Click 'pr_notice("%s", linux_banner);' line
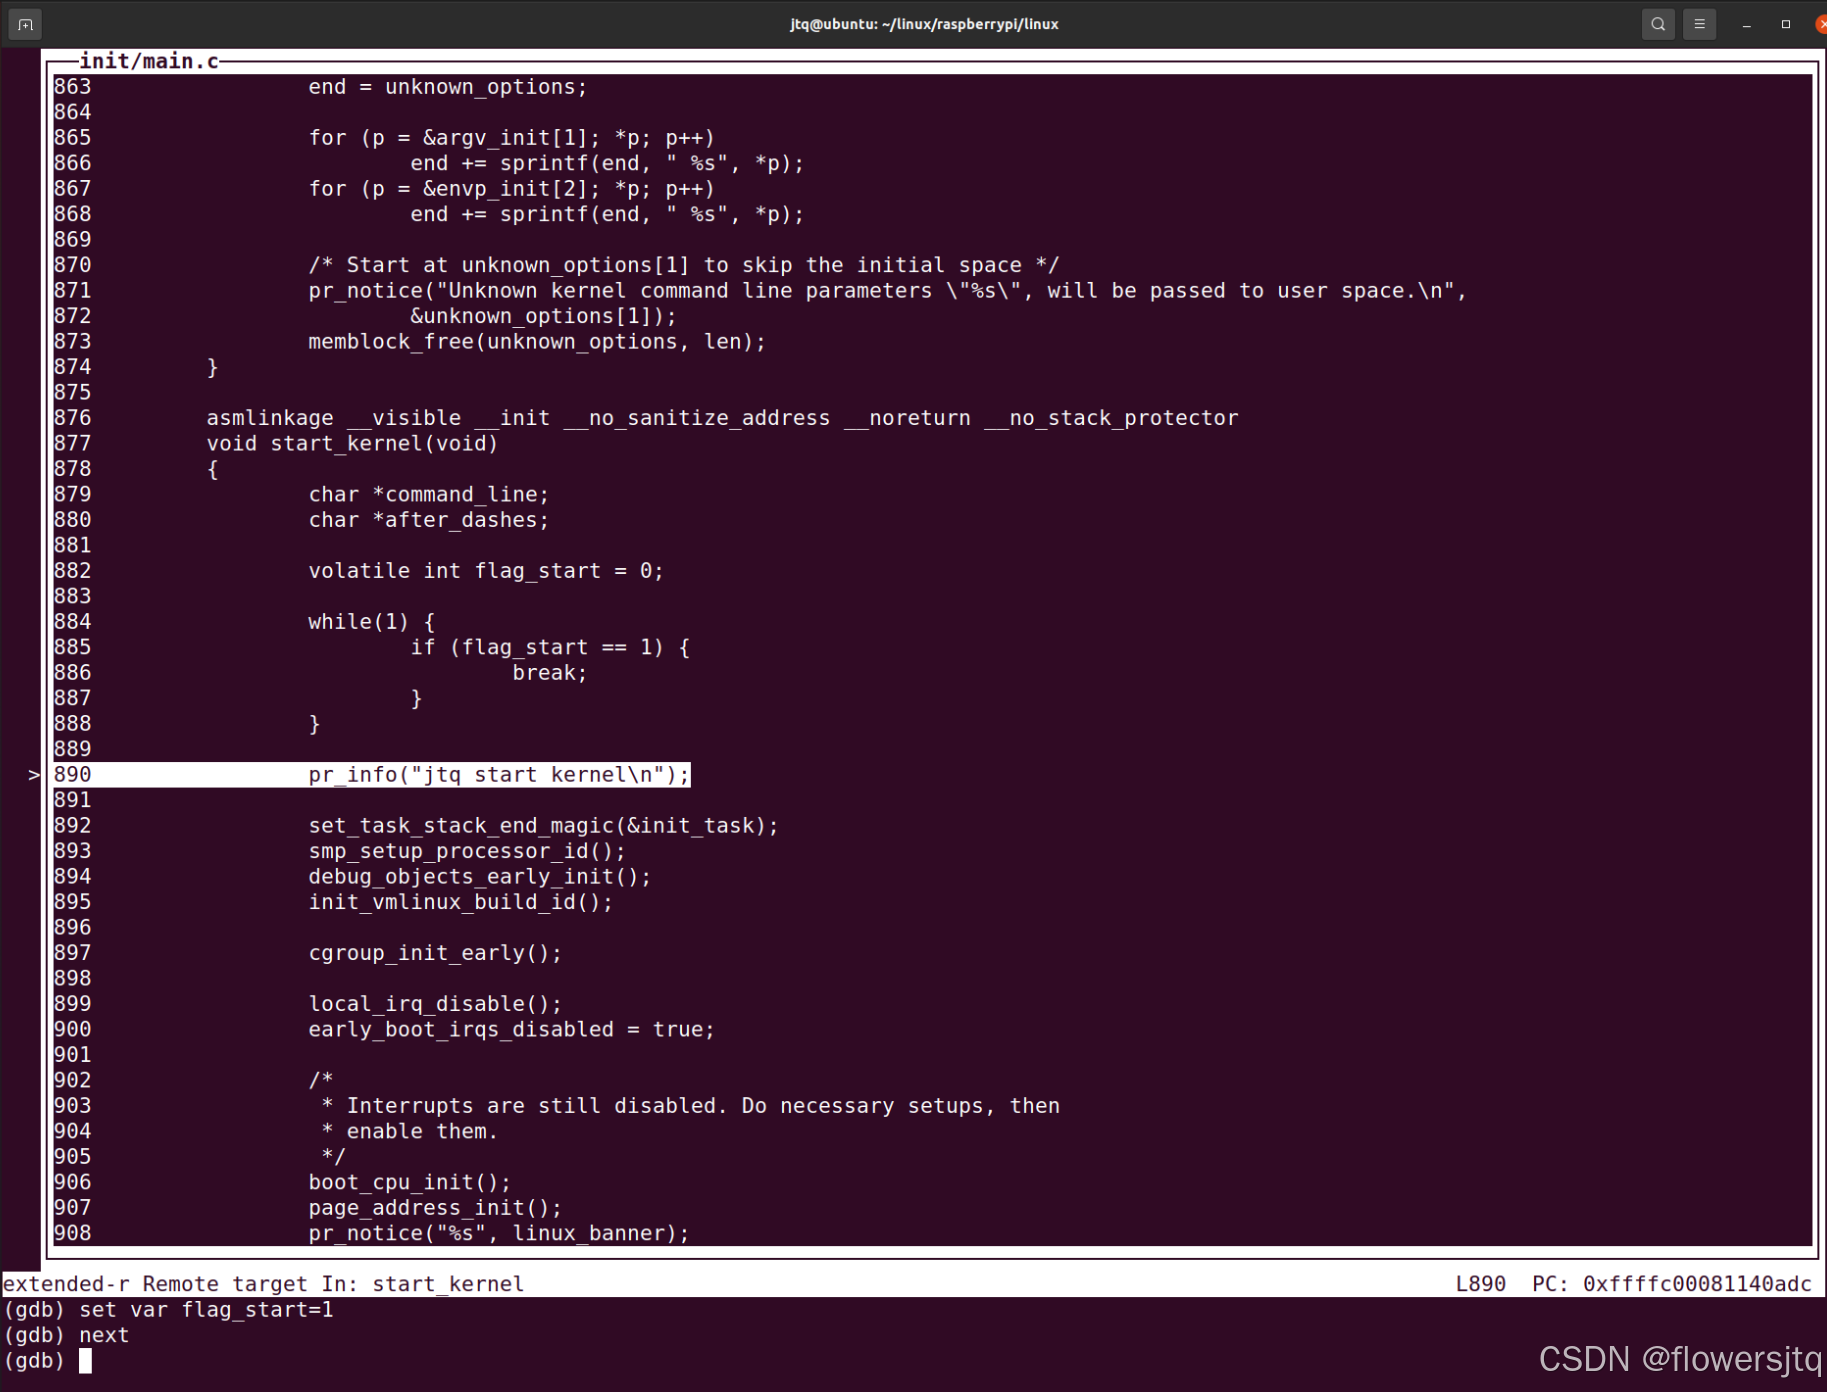 499,1234
